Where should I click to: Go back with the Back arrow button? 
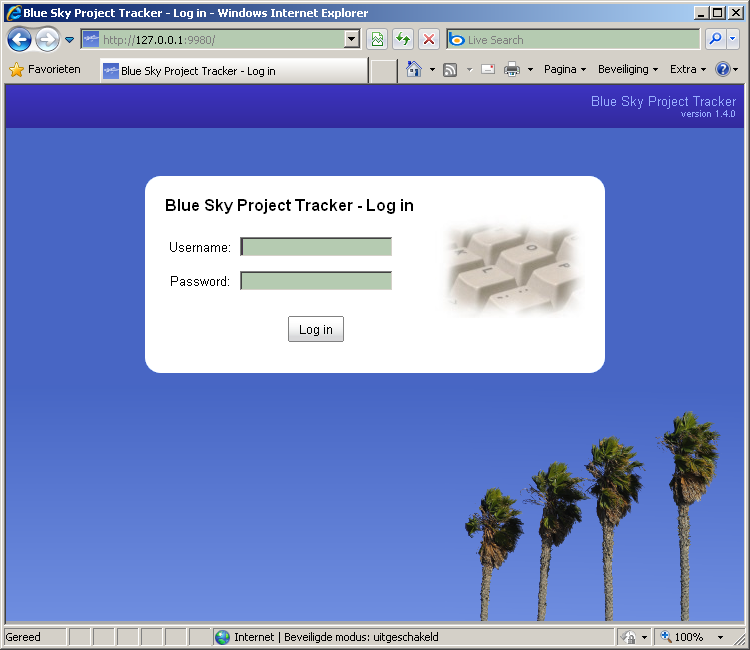[x=19, y=40]
